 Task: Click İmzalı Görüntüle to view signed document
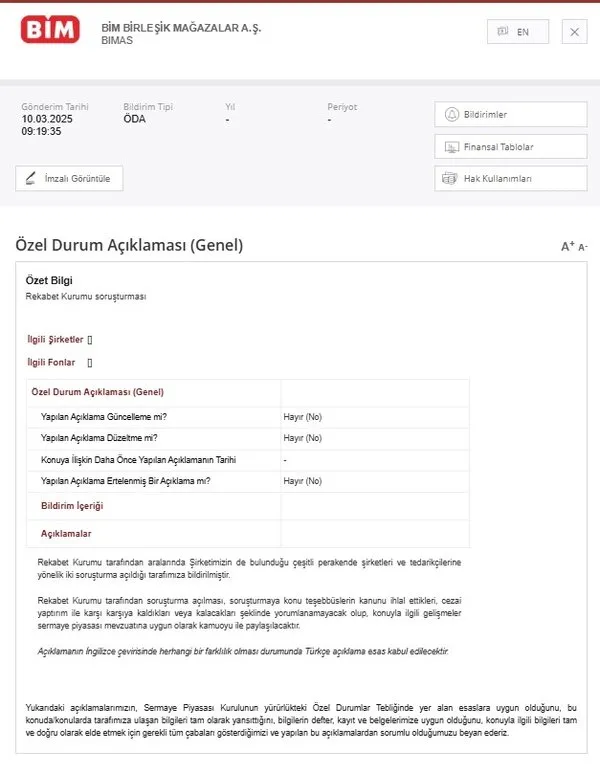[69, 179]
